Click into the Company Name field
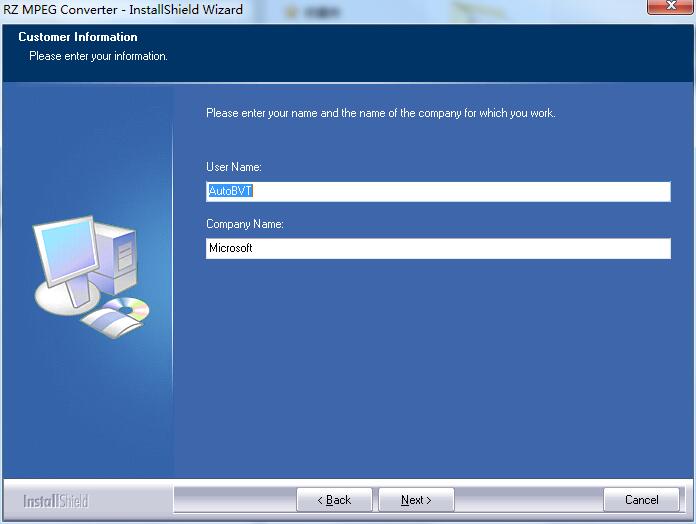The image size is (696, 524). (438, 248)
